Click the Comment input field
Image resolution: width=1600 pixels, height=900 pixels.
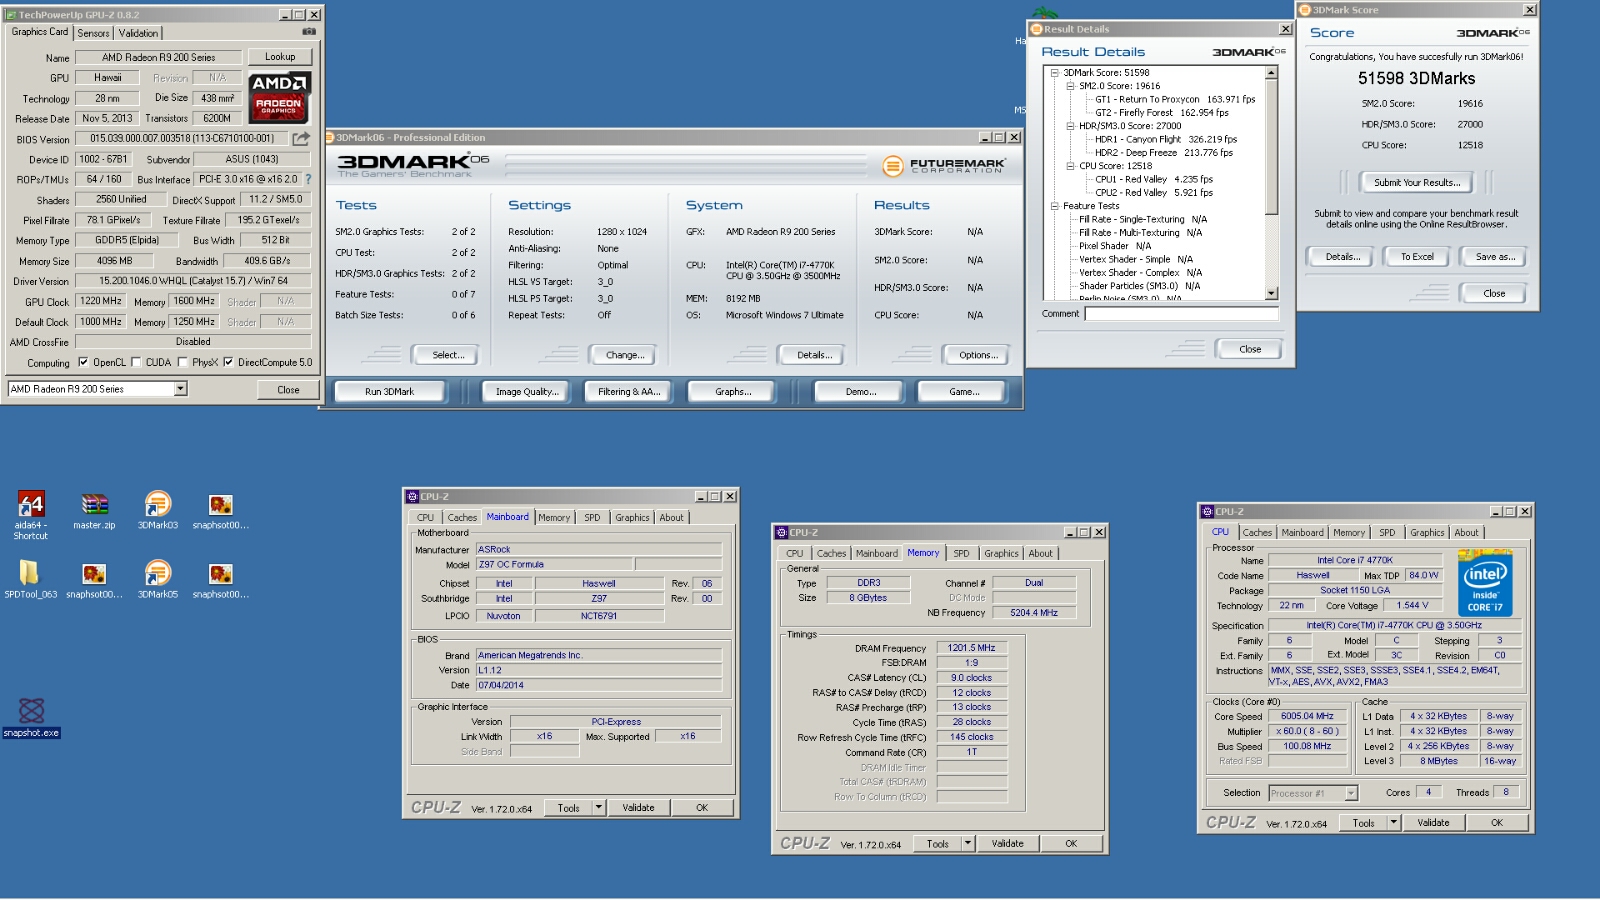coord(1181,314)
